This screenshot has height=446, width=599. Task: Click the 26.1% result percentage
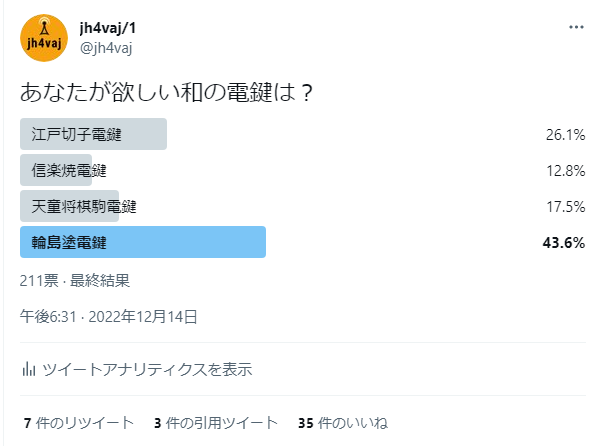[565, 135]
